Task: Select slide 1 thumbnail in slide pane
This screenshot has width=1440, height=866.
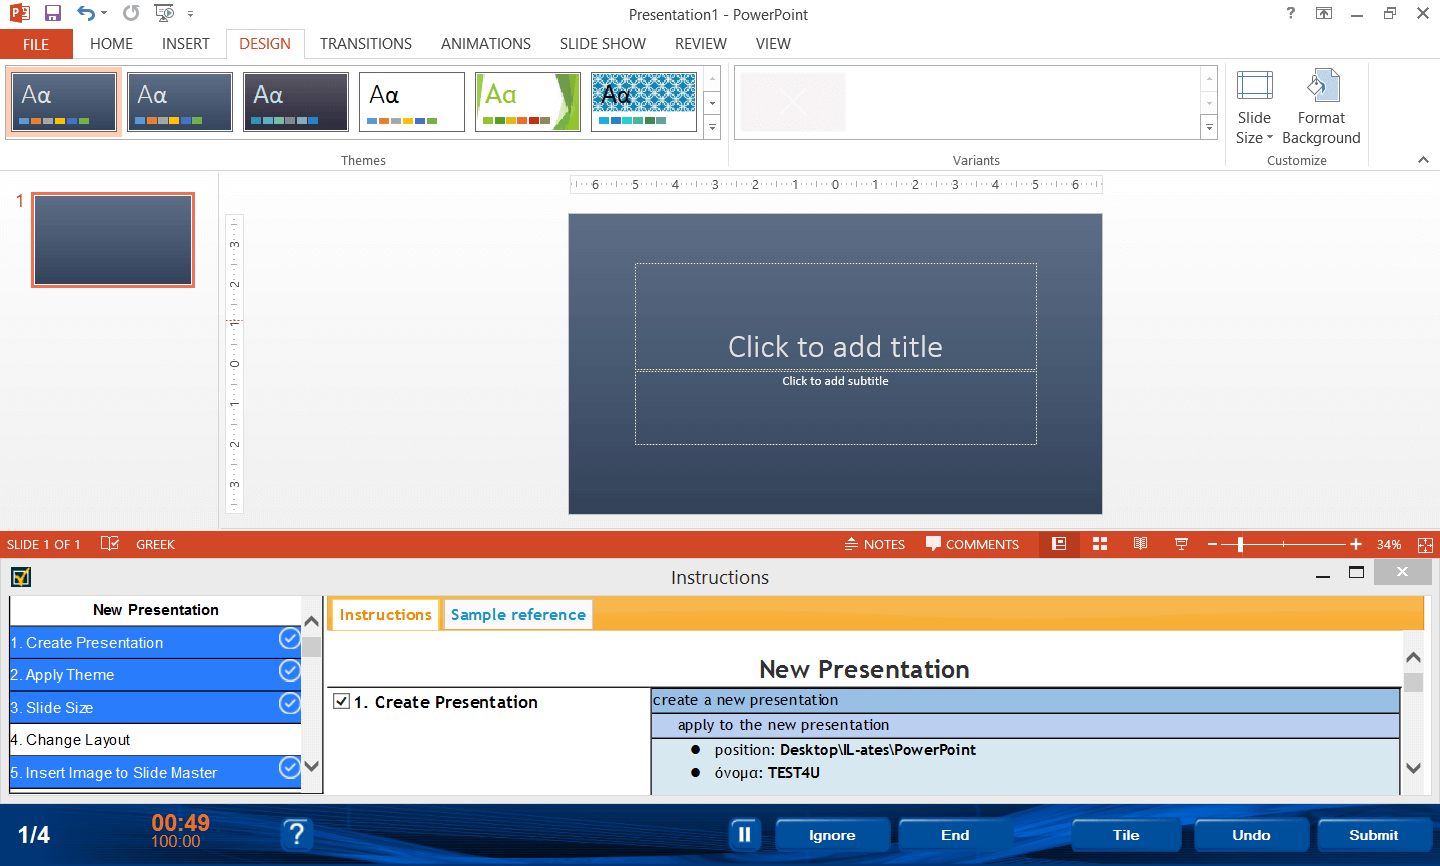Action: [x=113, y=240]
